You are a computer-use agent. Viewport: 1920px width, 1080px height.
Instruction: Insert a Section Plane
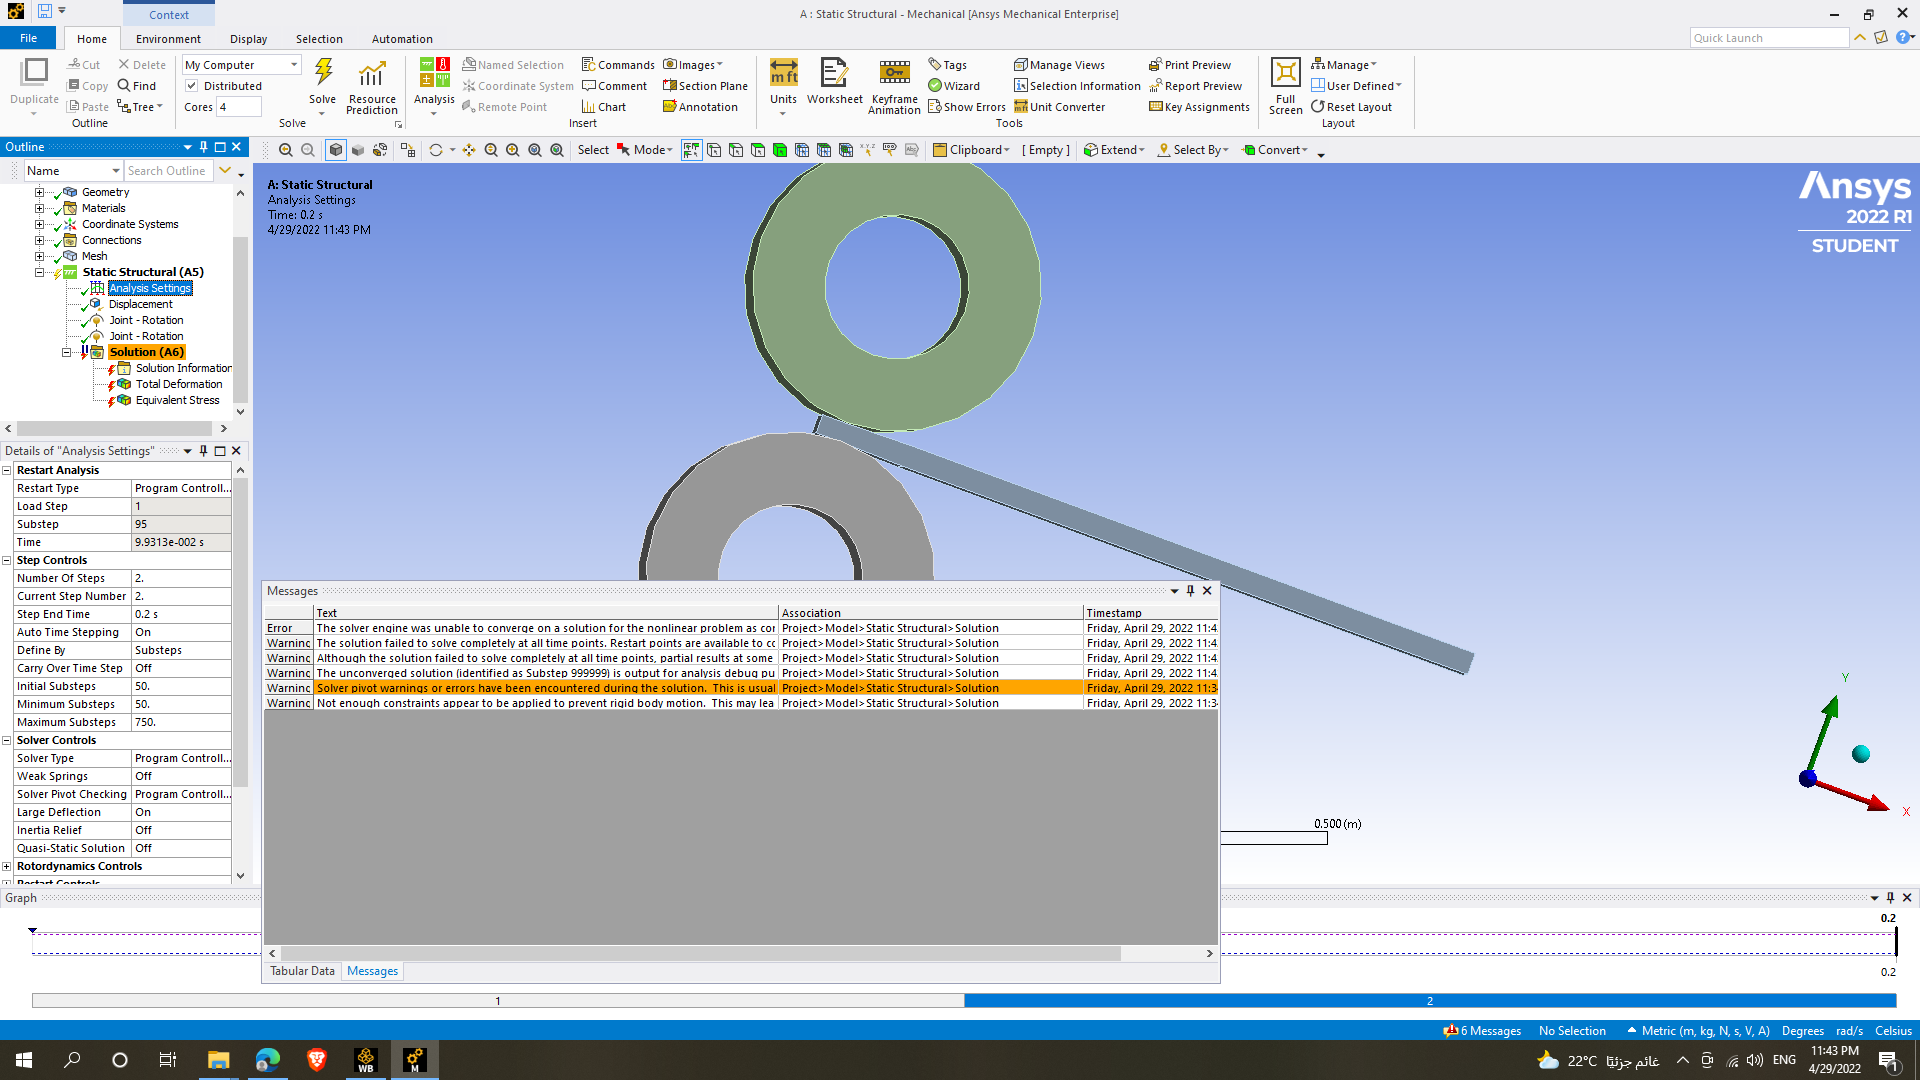[x=705, y=86]
